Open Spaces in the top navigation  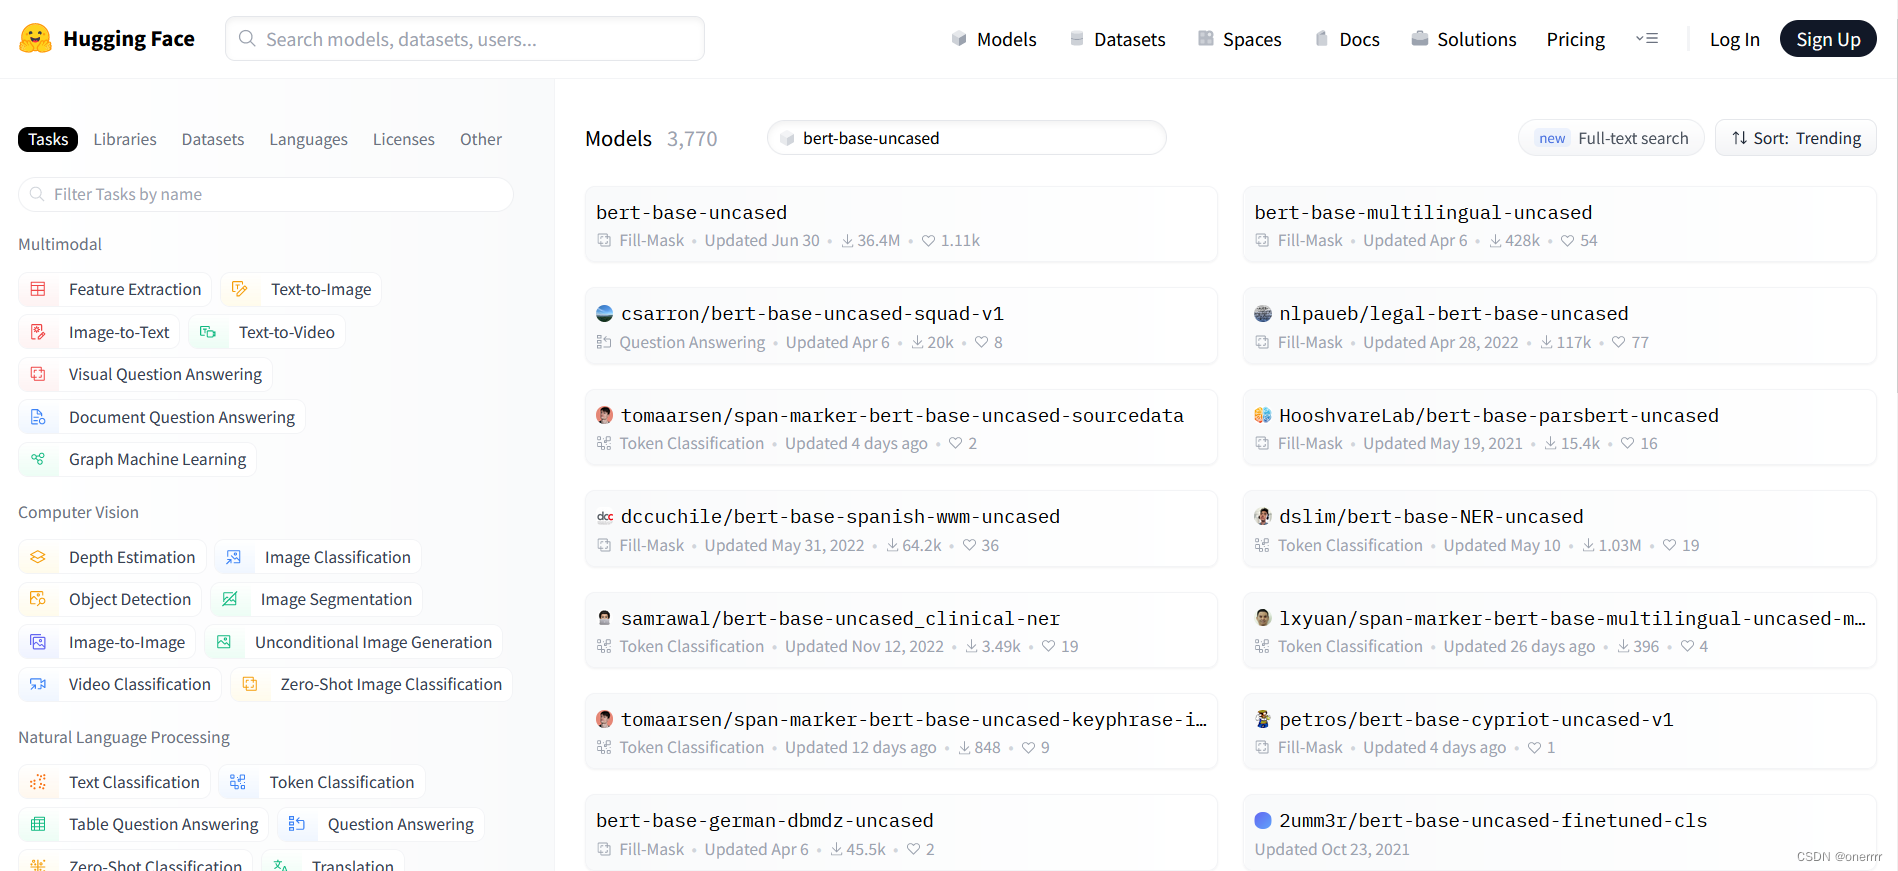1239,39
